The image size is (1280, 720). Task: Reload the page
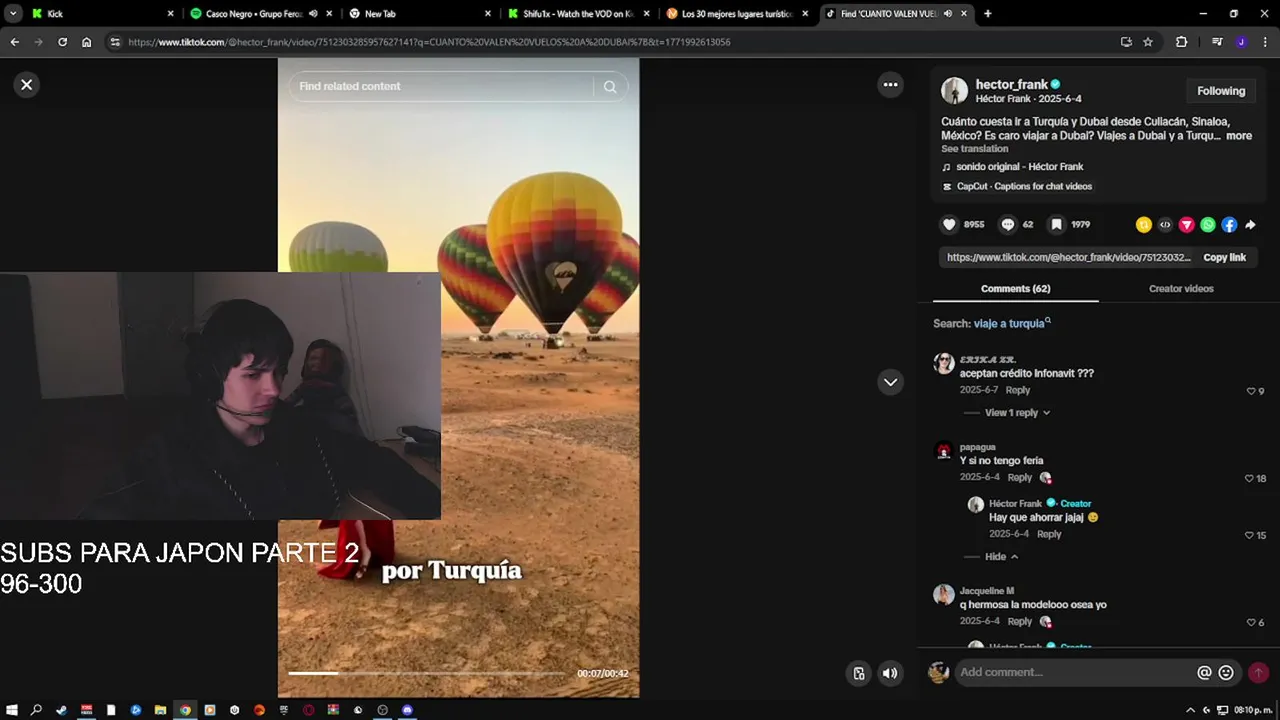(62, 42)
